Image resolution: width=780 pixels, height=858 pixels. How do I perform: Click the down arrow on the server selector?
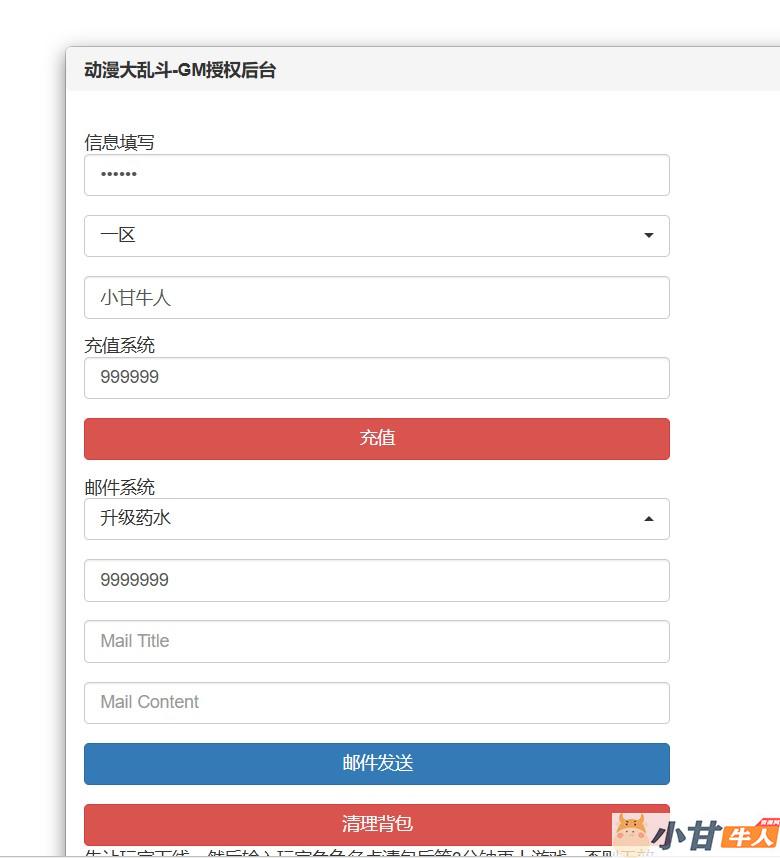coord(649,236)
